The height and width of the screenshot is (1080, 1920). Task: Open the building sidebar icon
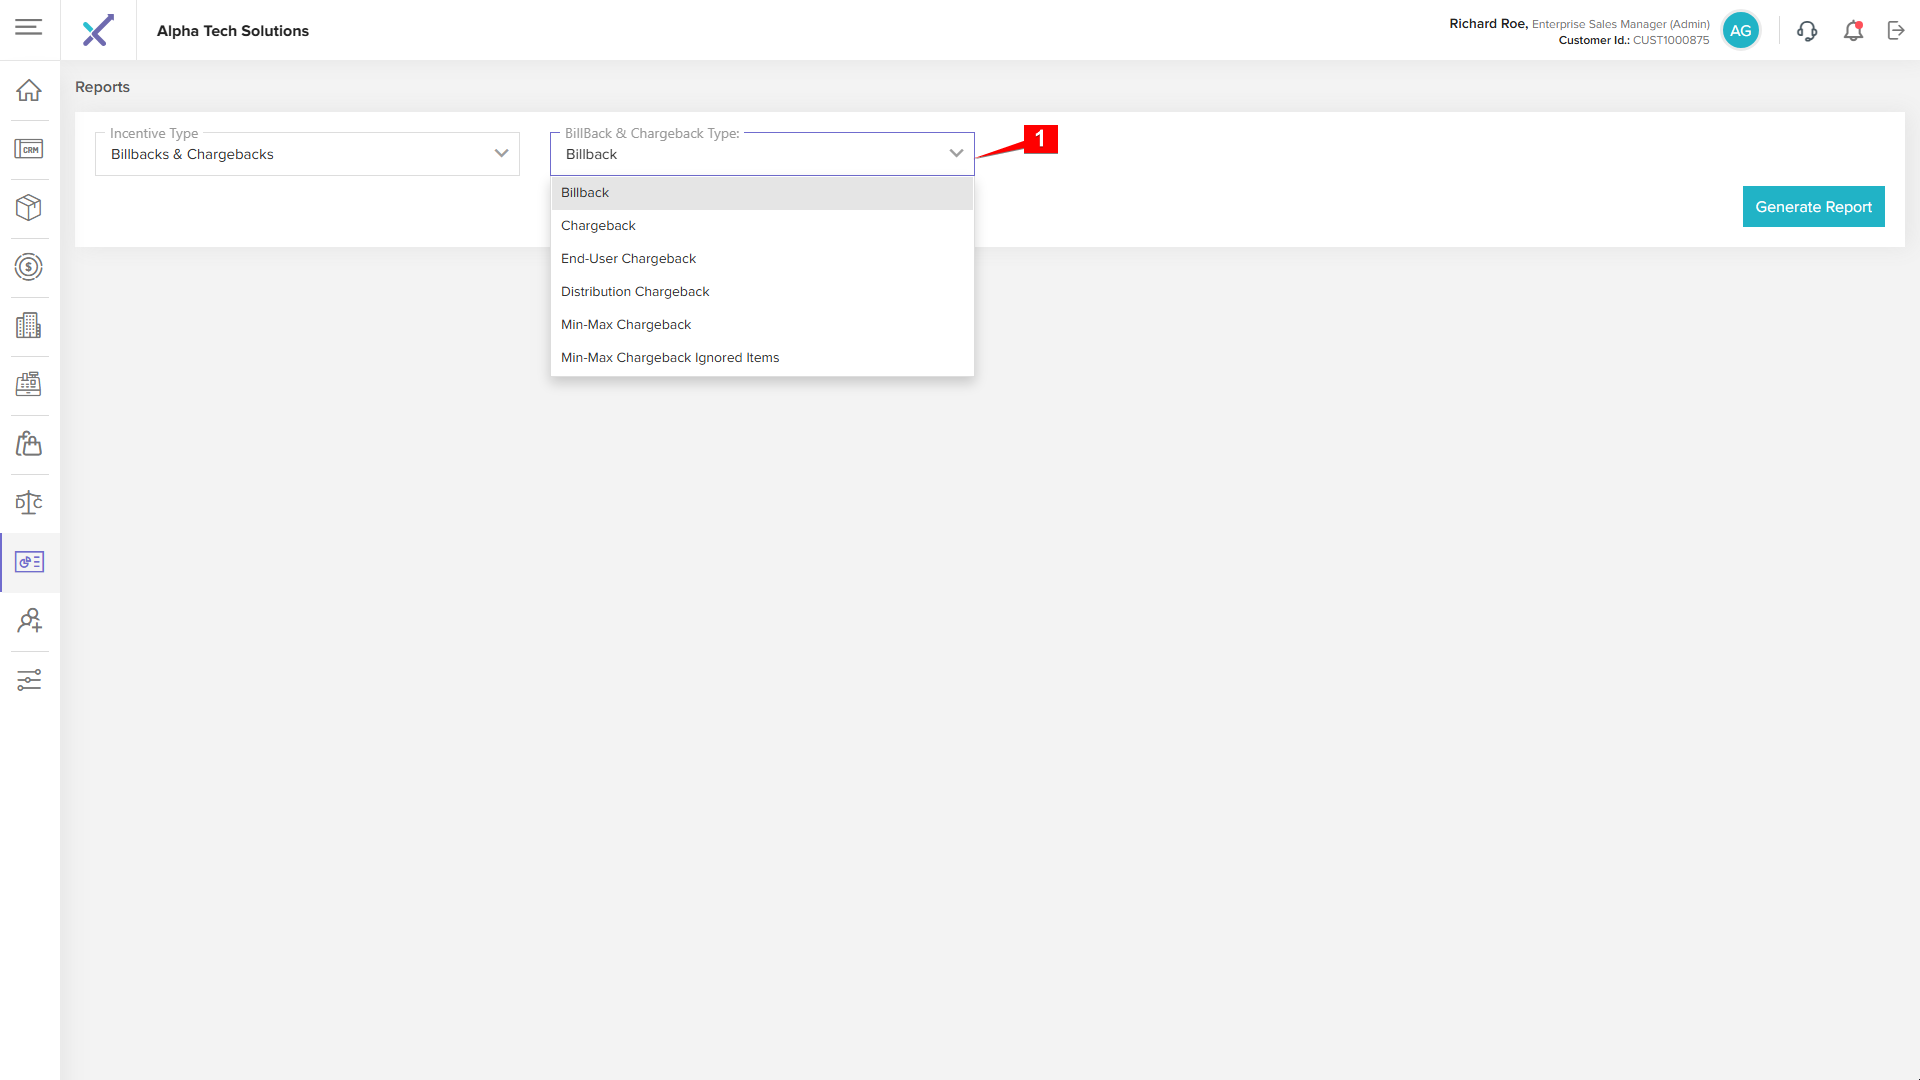pos(29,326)
